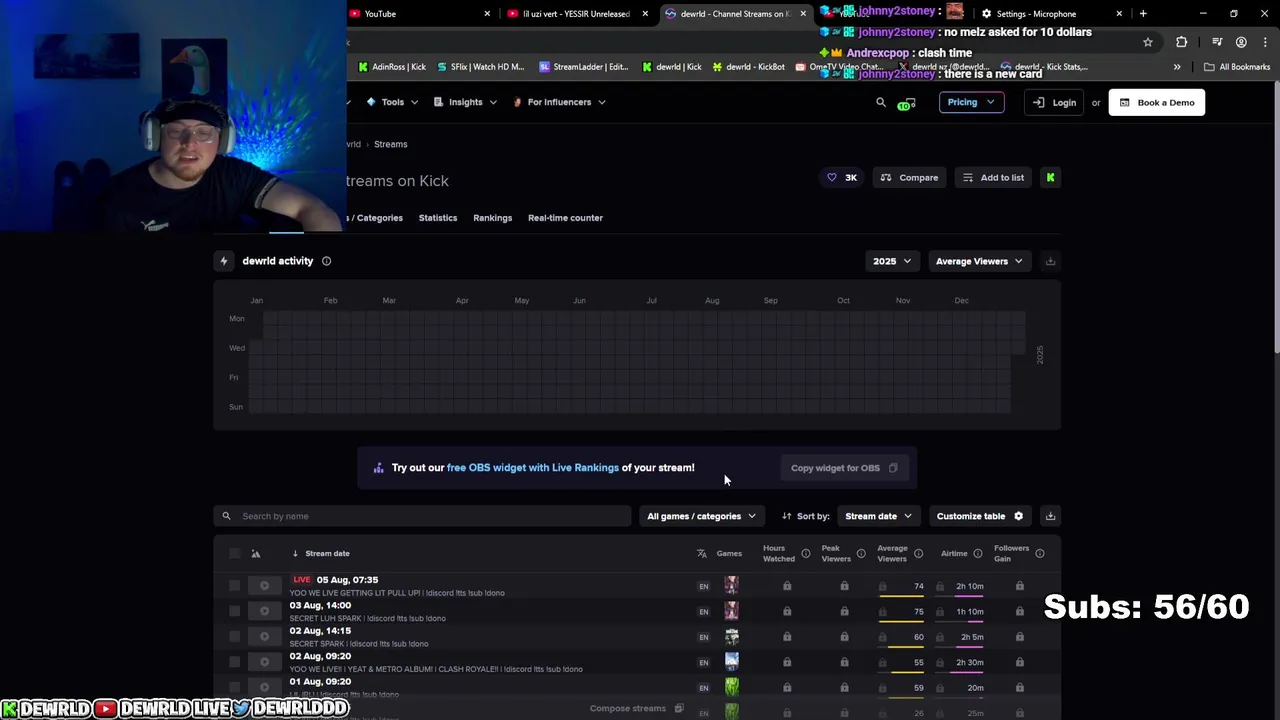This screenshot has width=1280, height=720.
Task: Tick the checkbox for 02 Aug, 14:15 stream
Action: click(235, 637)
